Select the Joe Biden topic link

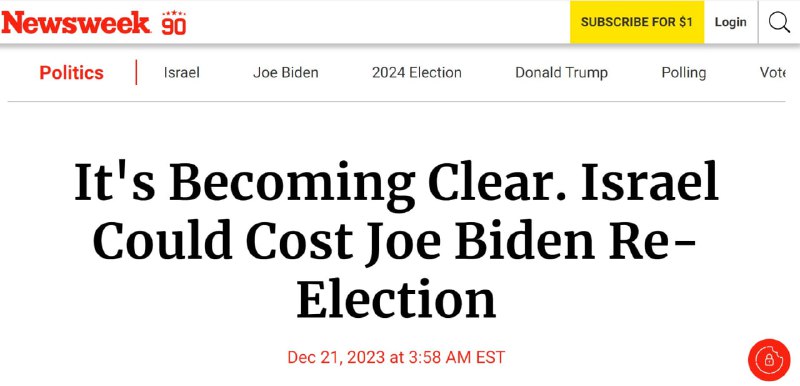point(286,72)
